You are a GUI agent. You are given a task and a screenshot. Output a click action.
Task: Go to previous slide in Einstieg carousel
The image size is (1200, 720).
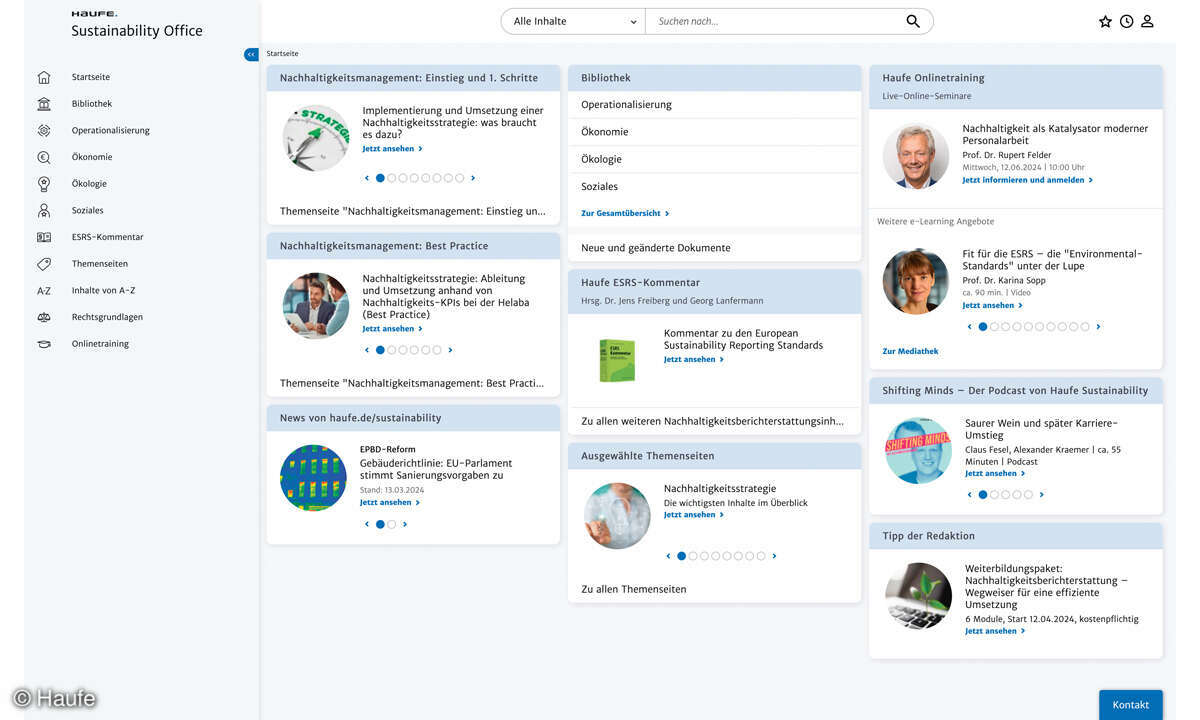(x=367, y=178)
